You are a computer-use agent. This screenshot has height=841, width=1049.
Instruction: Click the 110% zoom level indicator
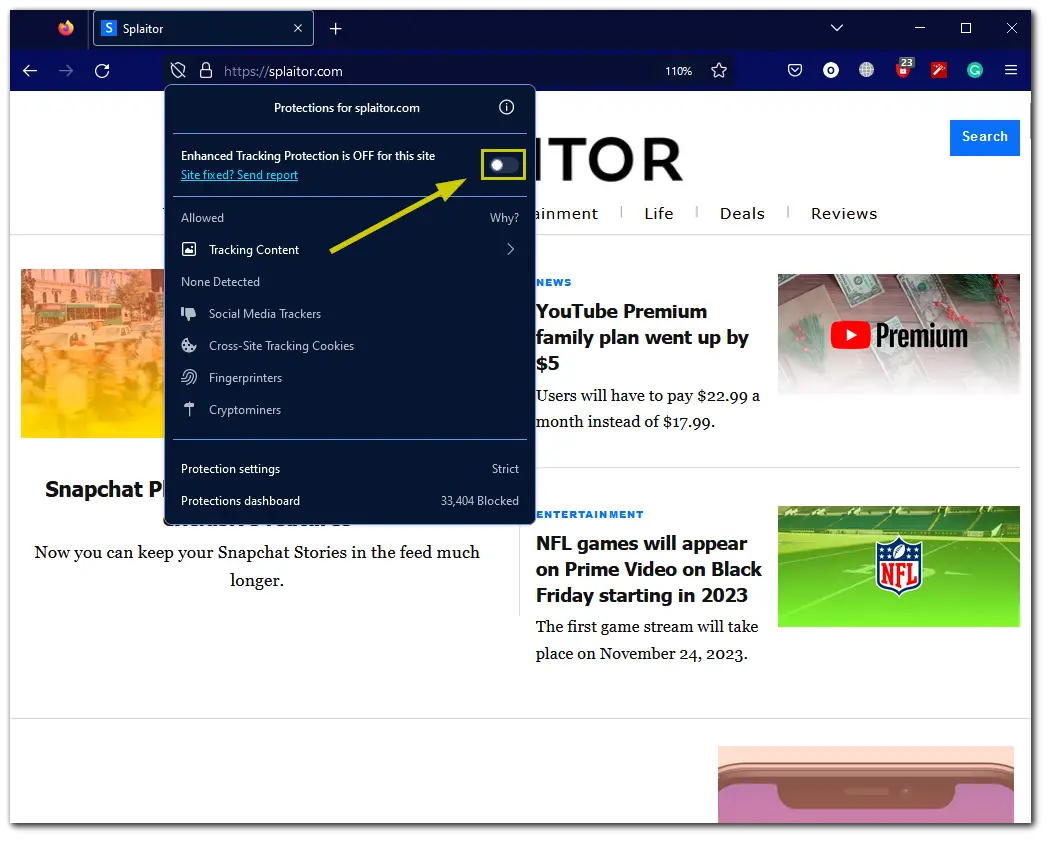coord(678,71)
